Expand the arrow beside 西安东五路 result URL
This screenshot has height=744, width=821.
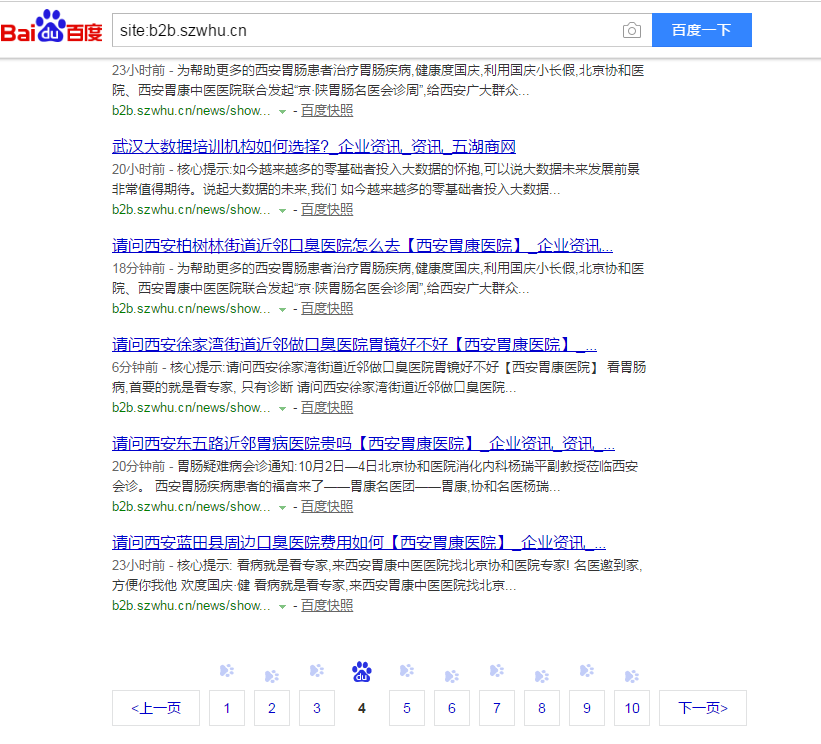pyautogui.click(x=283, y=506)
